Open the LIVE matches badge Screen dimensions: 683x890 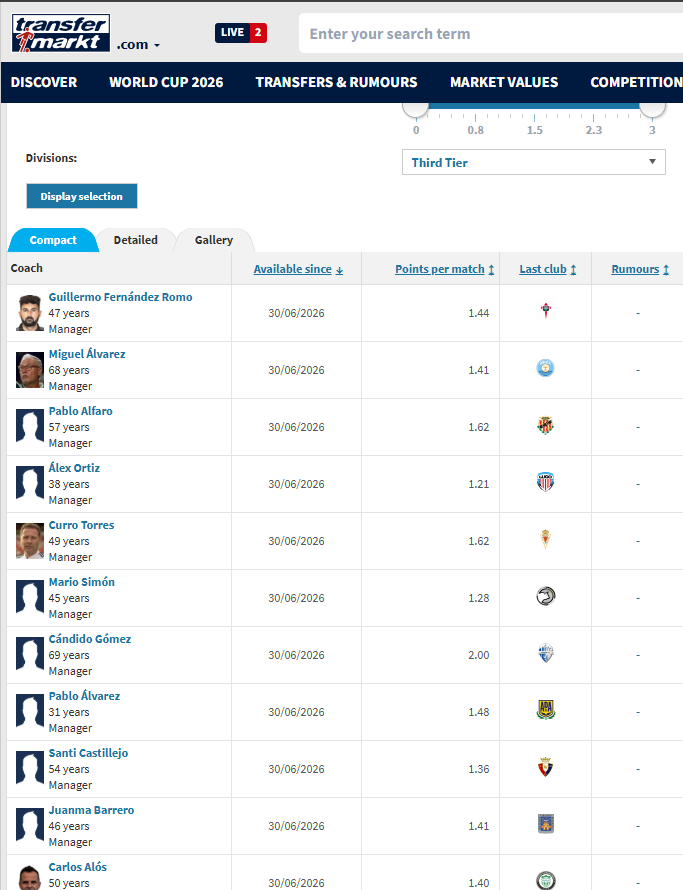pos(241,33)
